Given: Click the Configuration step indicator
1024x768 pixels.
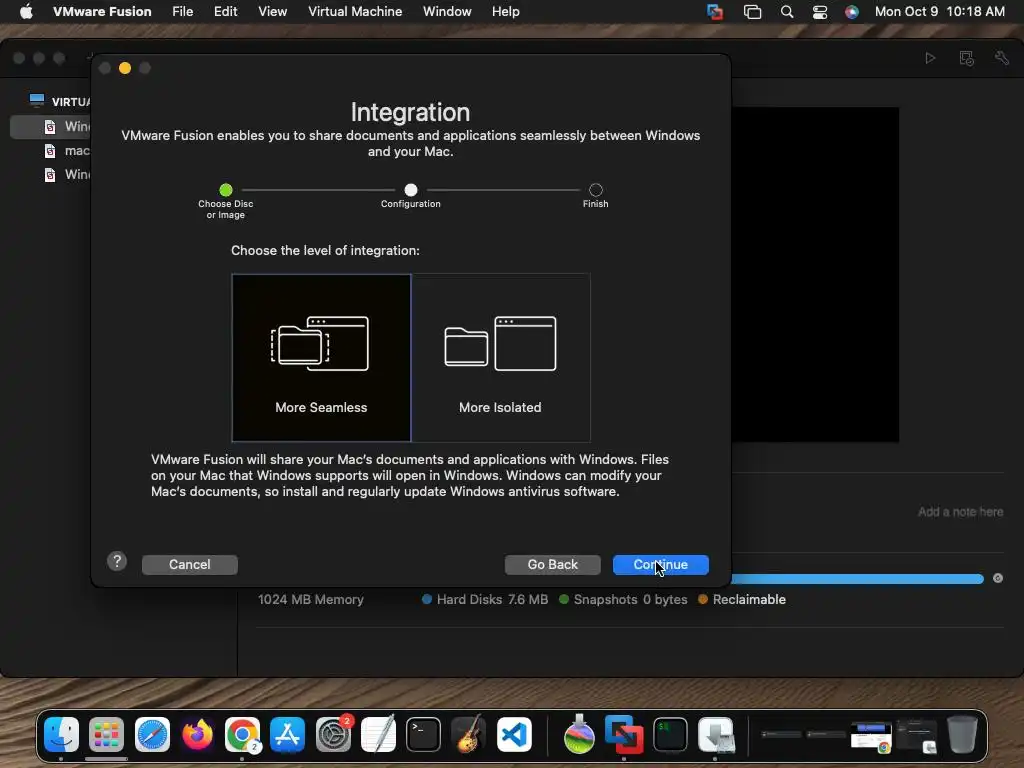Looking at the screenshot, I should coord(411,190).
